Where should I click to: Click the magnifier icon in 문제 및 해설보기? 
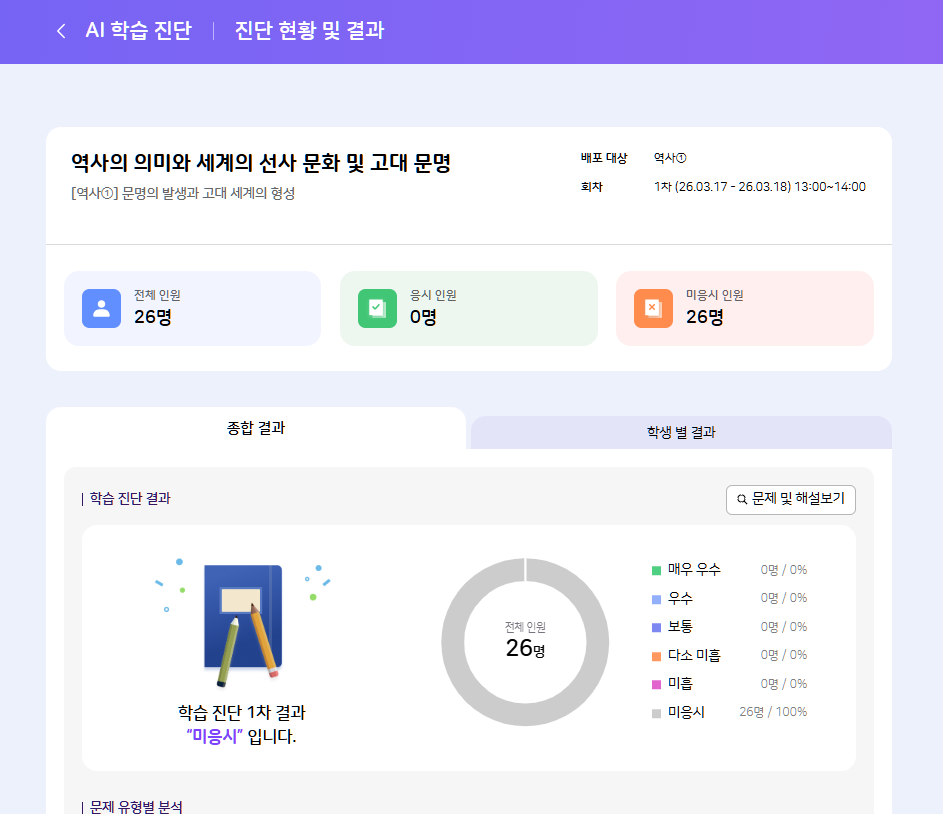click(x=742, y=499)
